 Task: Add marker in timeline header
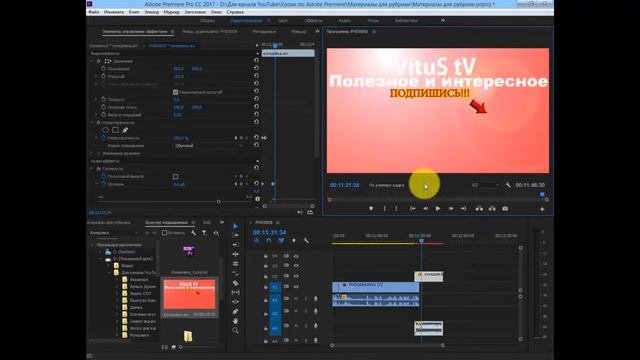pos(293,241)
